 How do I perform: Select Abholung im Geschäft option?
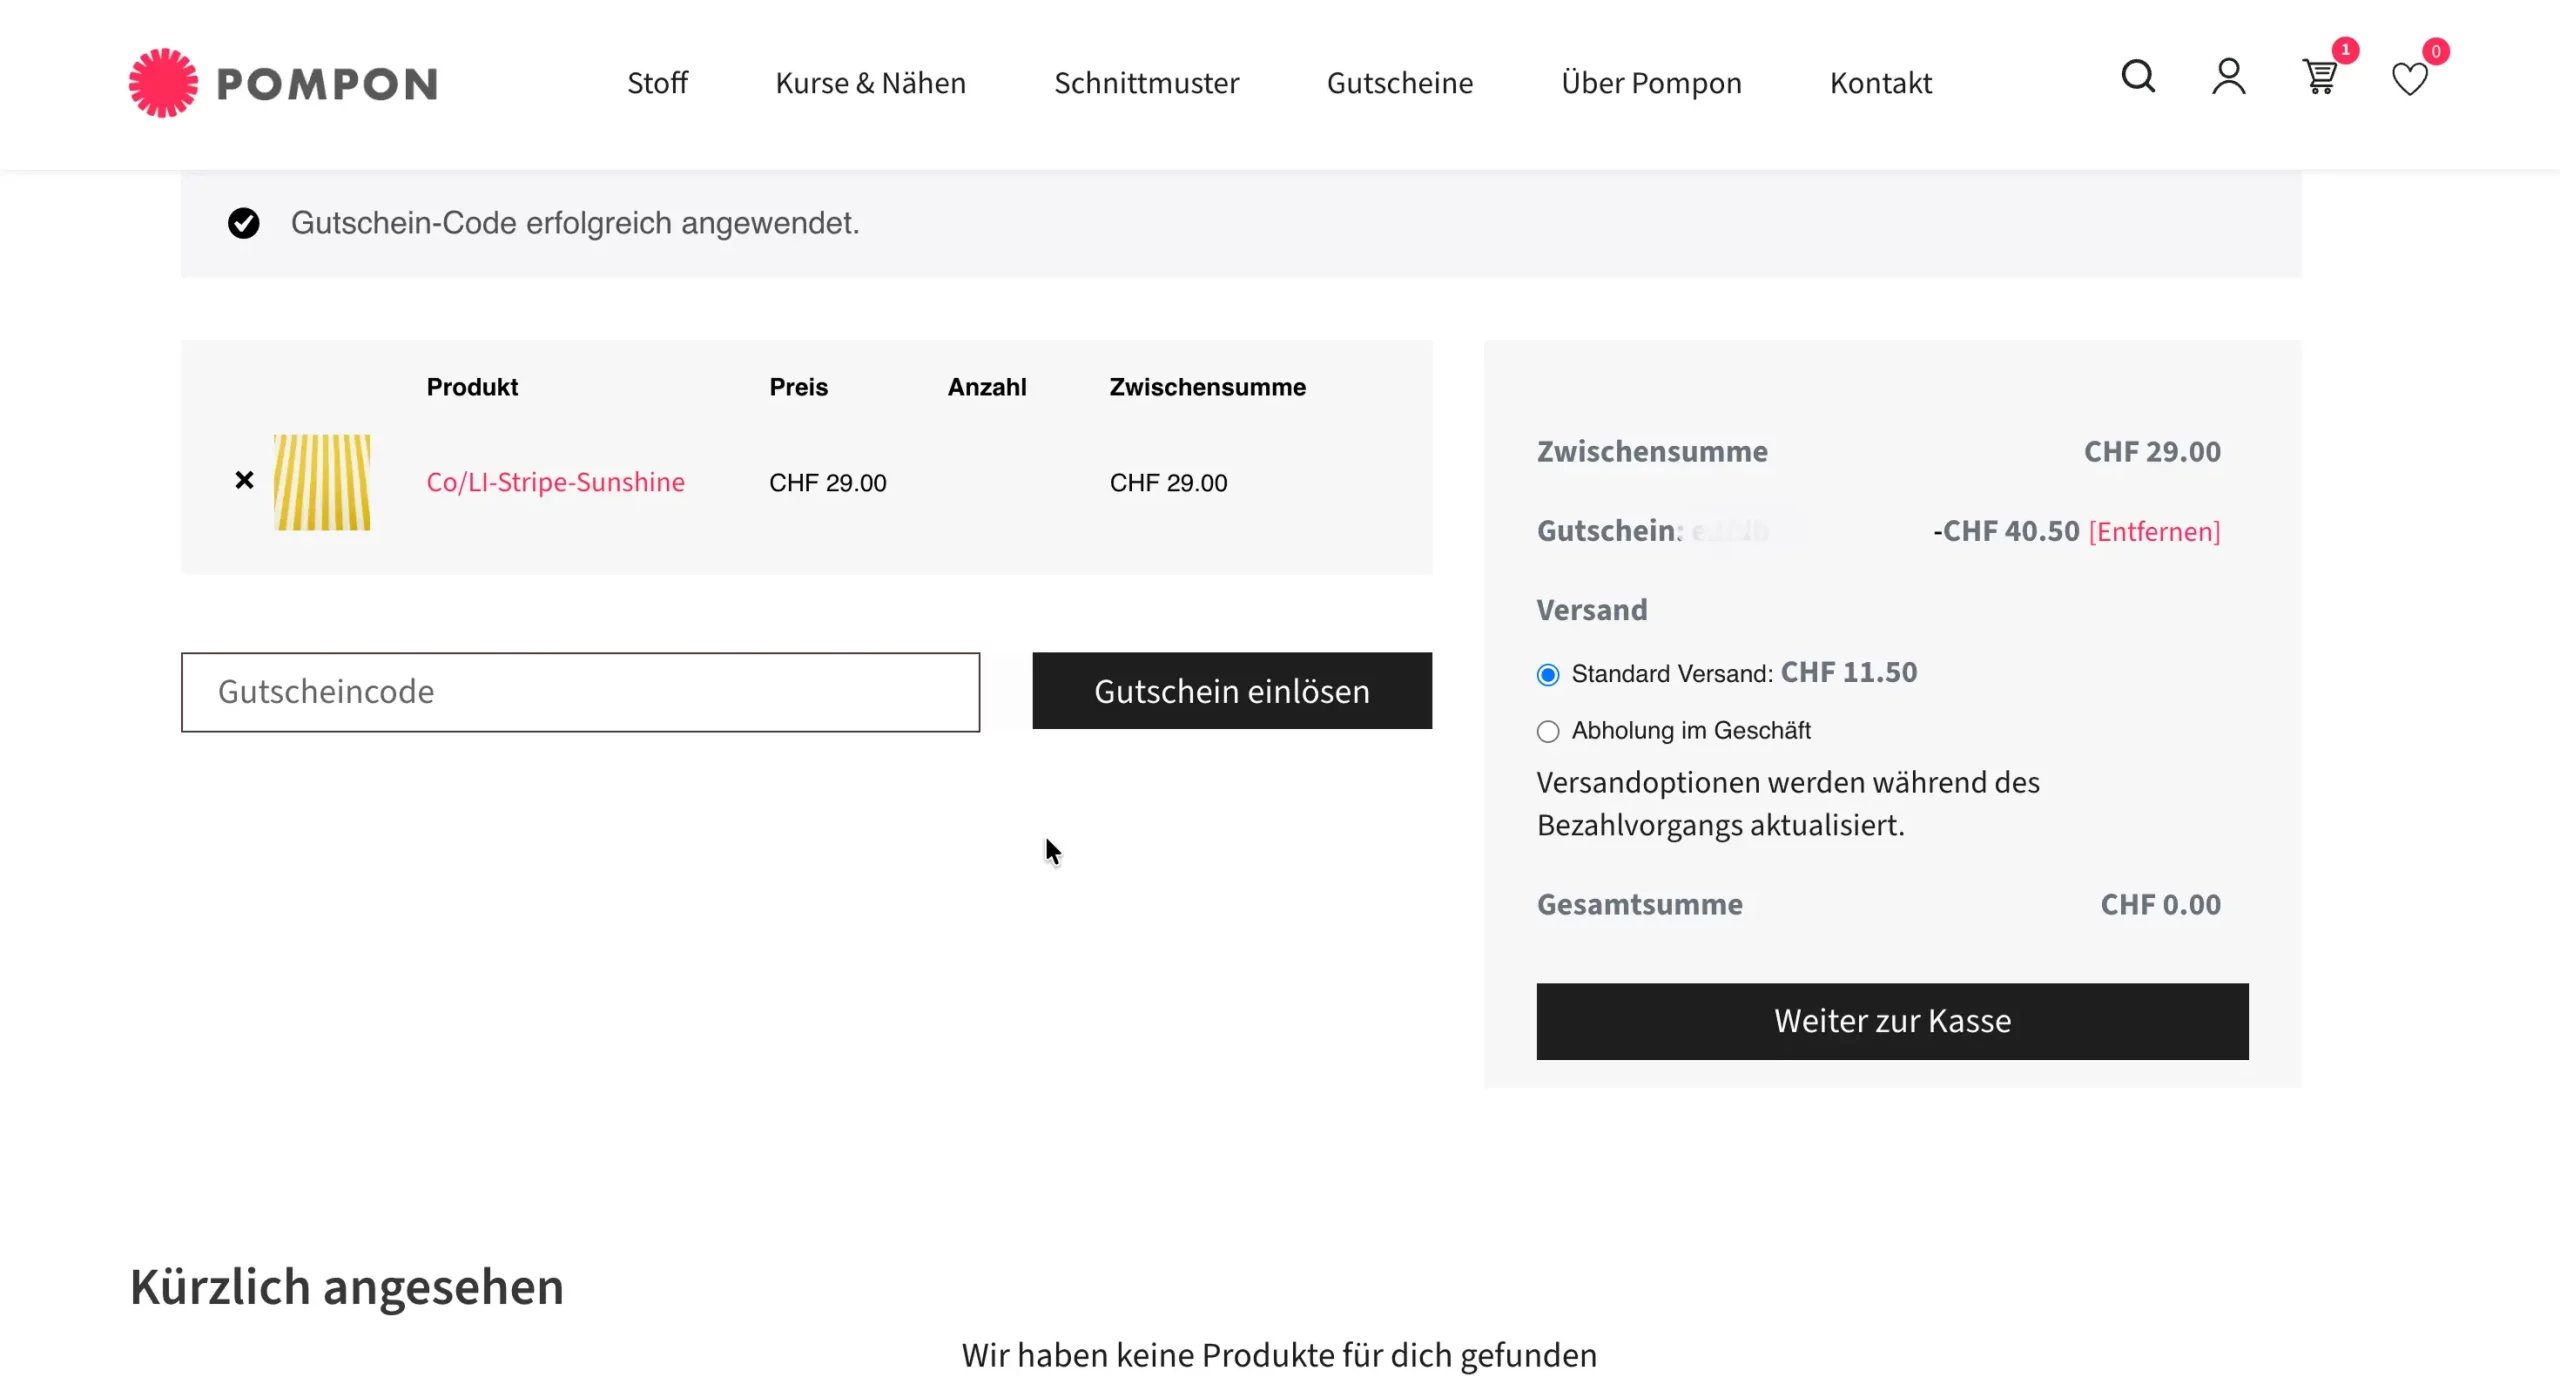point(1548,732)
